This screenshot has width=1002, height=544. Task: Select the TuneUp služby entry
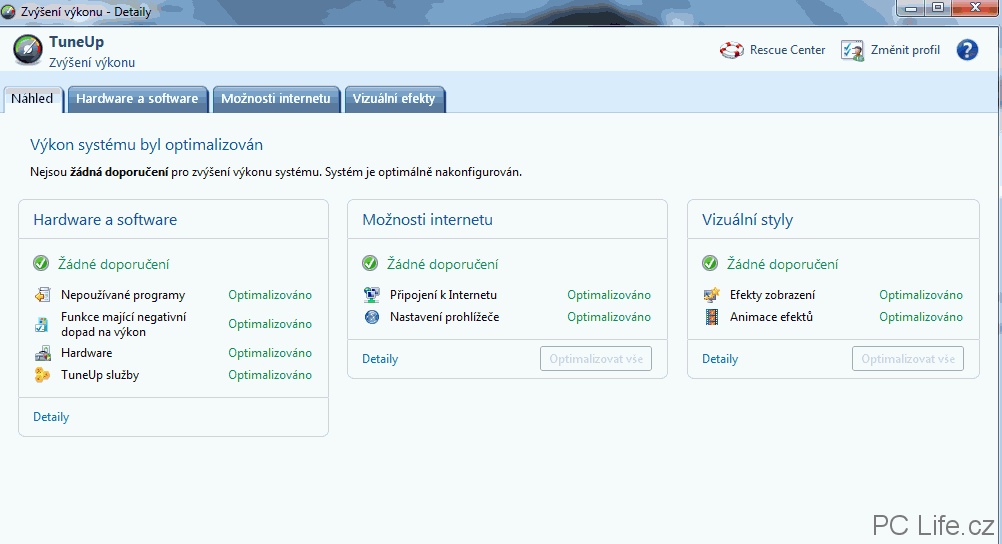100,375
